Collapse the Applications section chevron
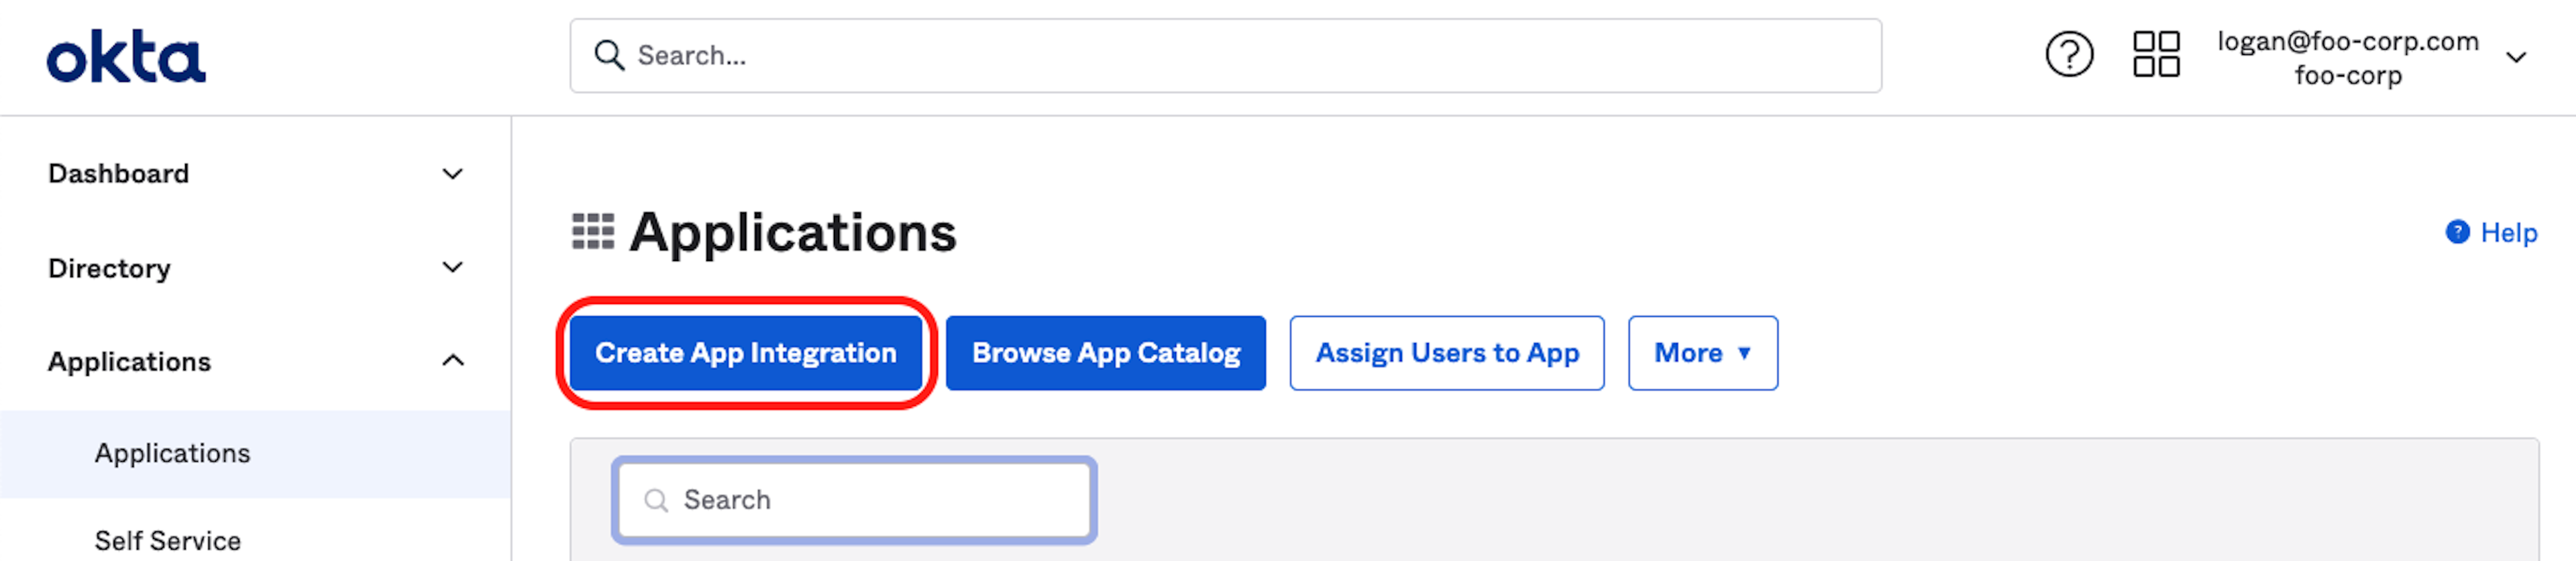The width and height of the screenshot is (2576, 561). click(452, 361)
